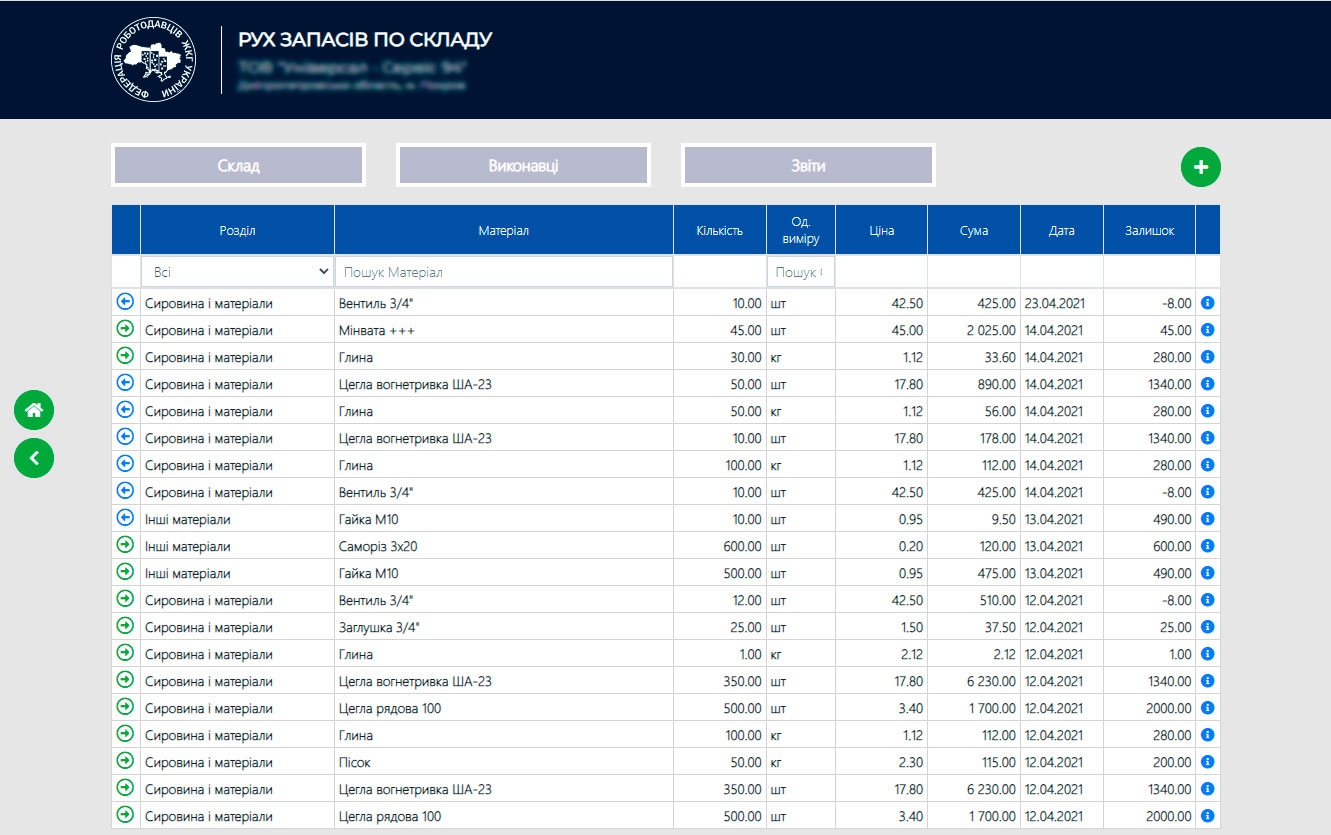Click green arrow icon on Пісок row
Screen dimensions: 1331x835
[x=125, y=761]
